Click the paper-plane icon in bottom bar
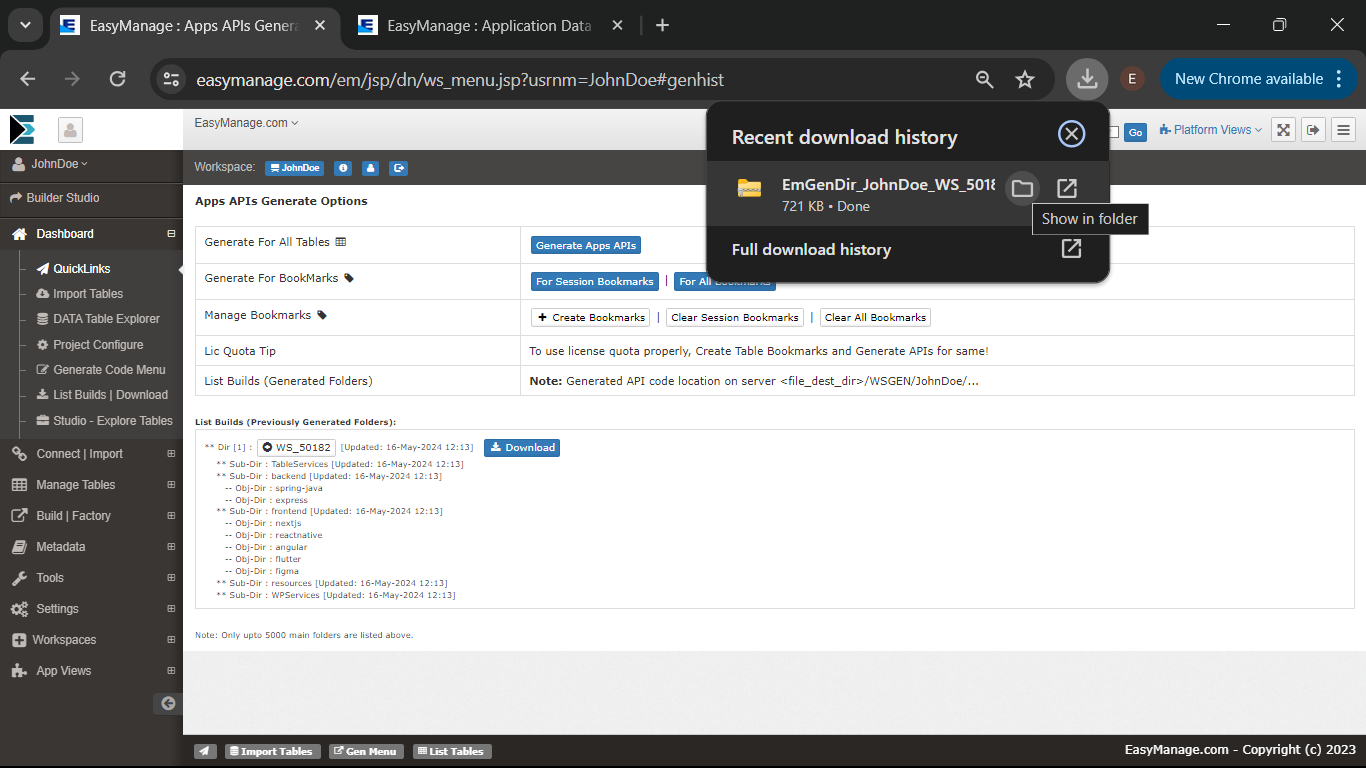Screen dimensions: 1366x768 pyautogui.click(x=205, y=751)
